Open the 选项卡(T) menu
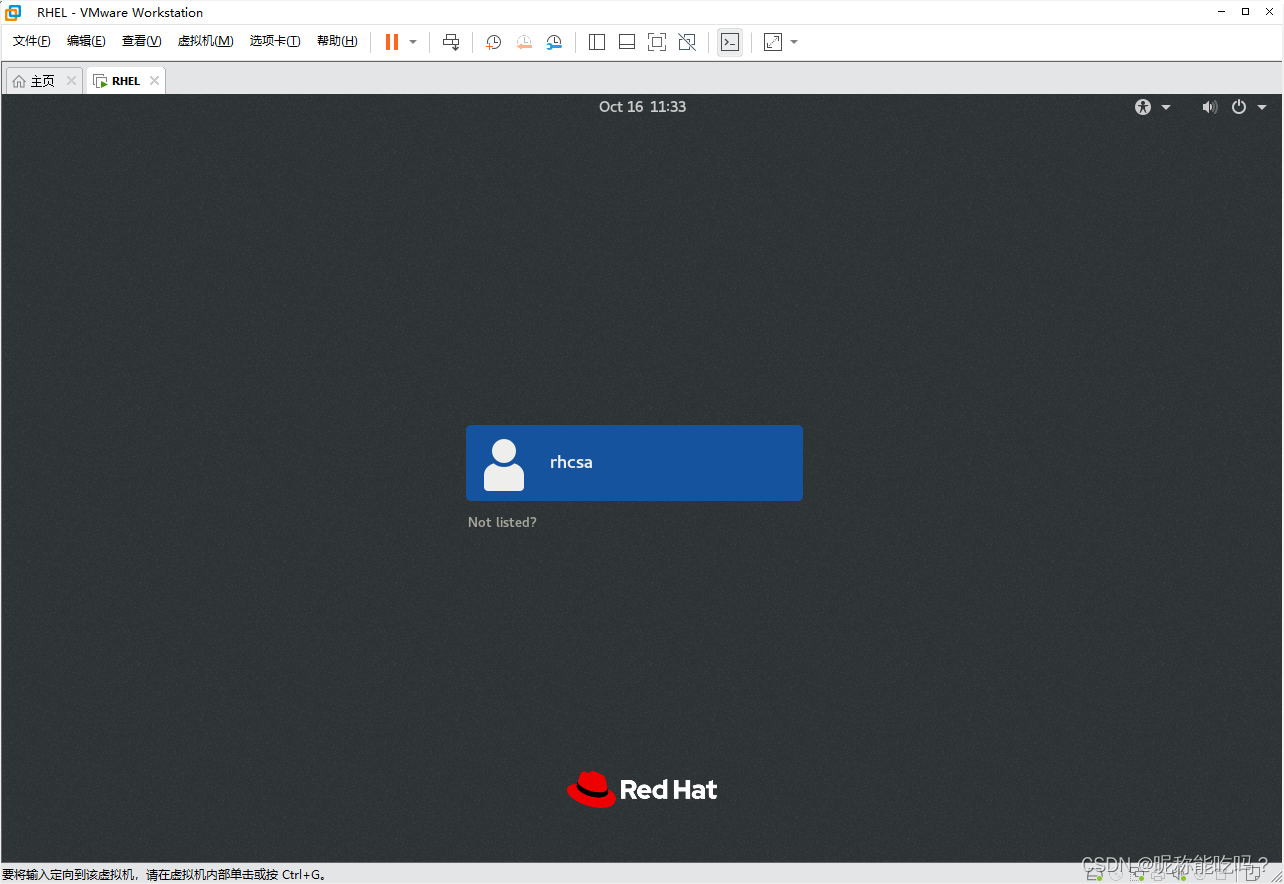1284x884 pixels. coord(275,41)
